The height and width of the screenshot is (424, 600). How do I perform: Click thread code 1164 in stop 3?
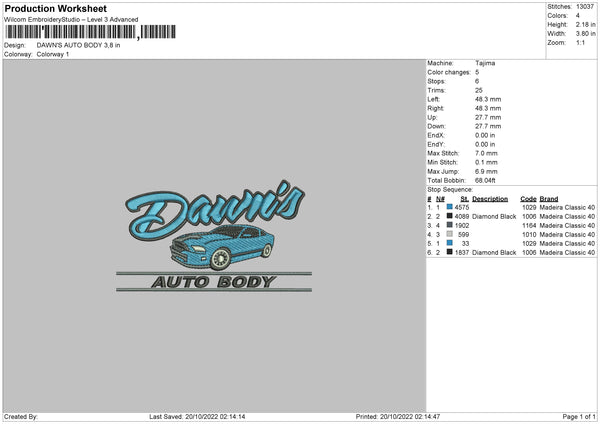(529, 225)
